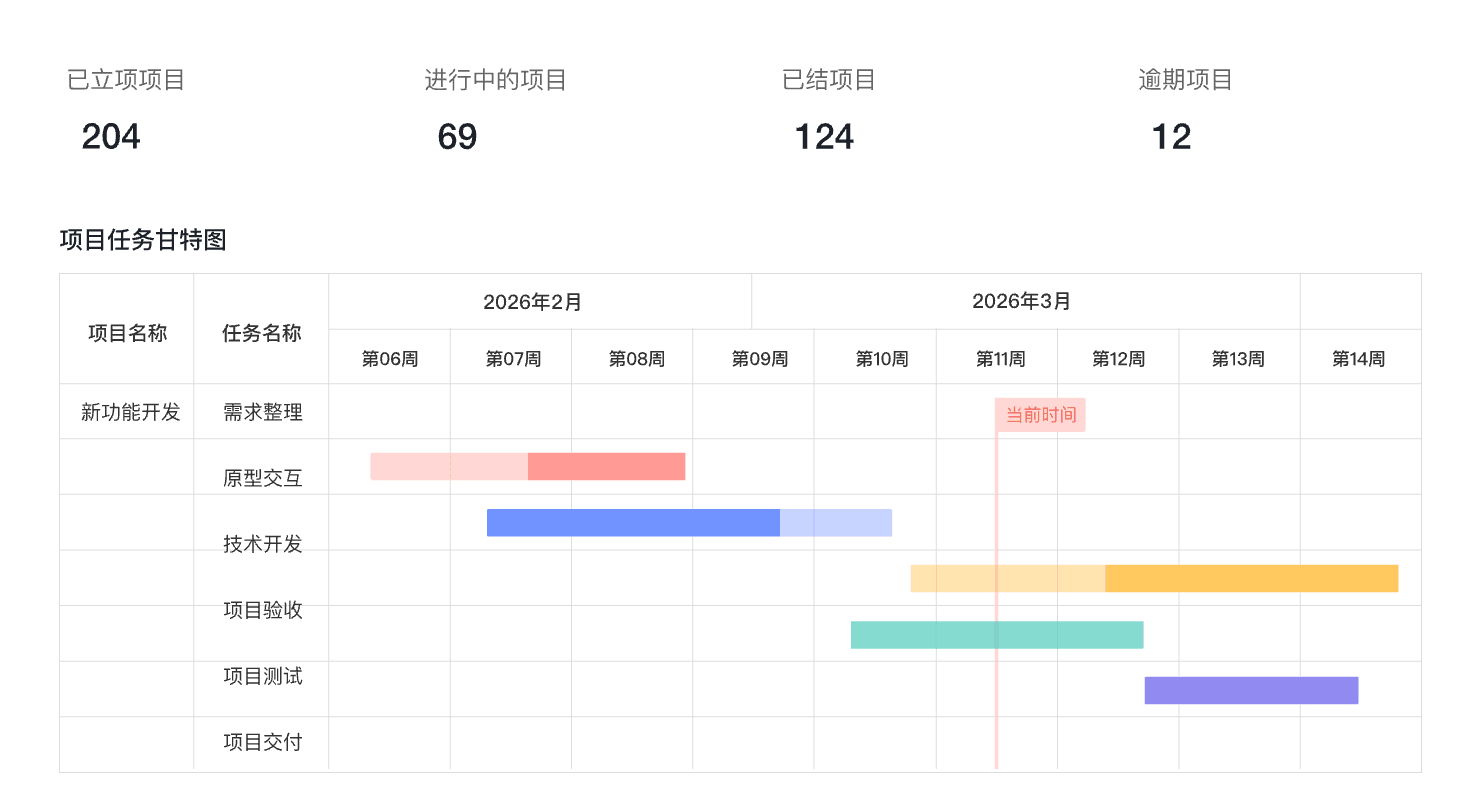Viewport: 1480px width, 804px height.
Task: Open the 进行中的项目 count of 69
Action: point(457,137)
